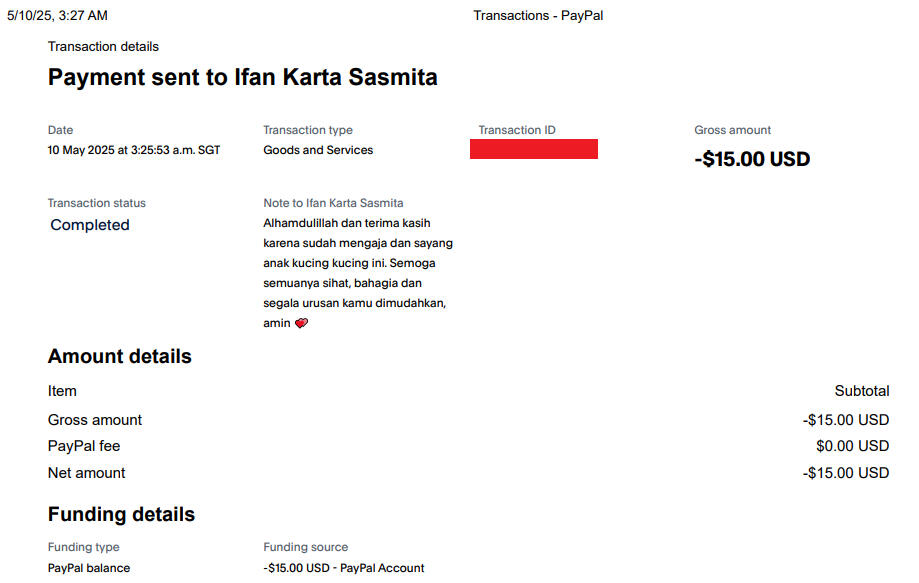
Task: Click the print timestamp "5/10/25, 3:27 AM"
Action: [57, 15]
